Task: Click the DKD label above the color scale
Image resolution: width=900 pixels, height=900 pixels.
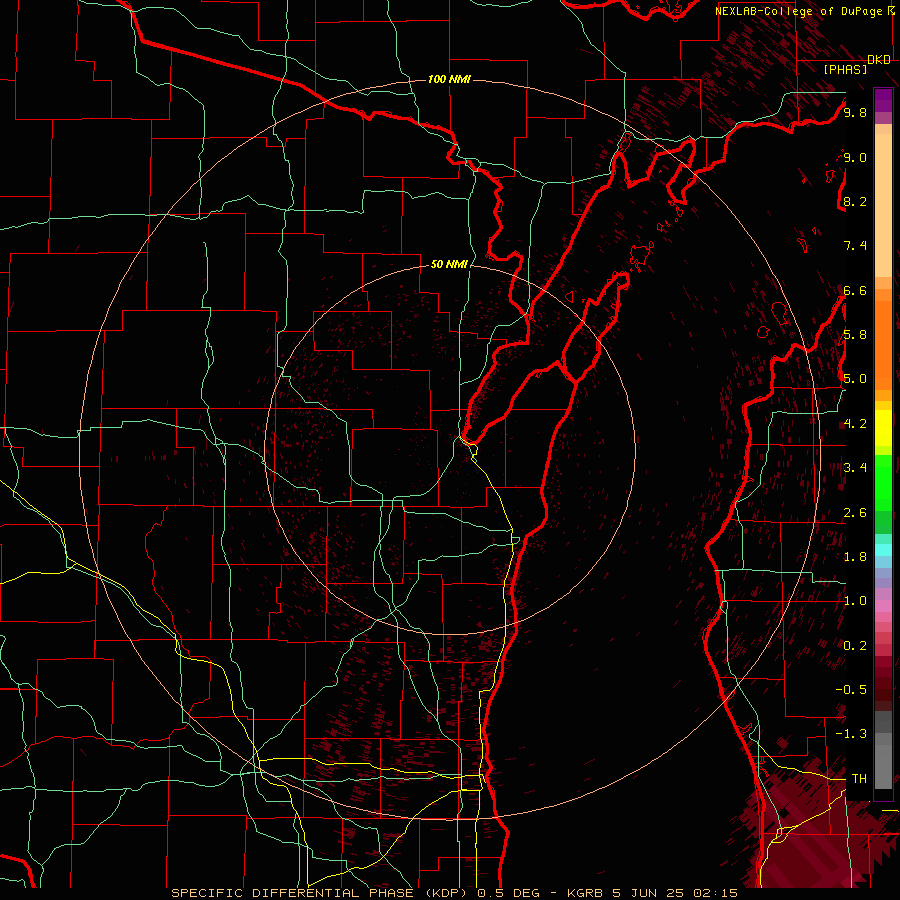Action: [x=879, y=60]
